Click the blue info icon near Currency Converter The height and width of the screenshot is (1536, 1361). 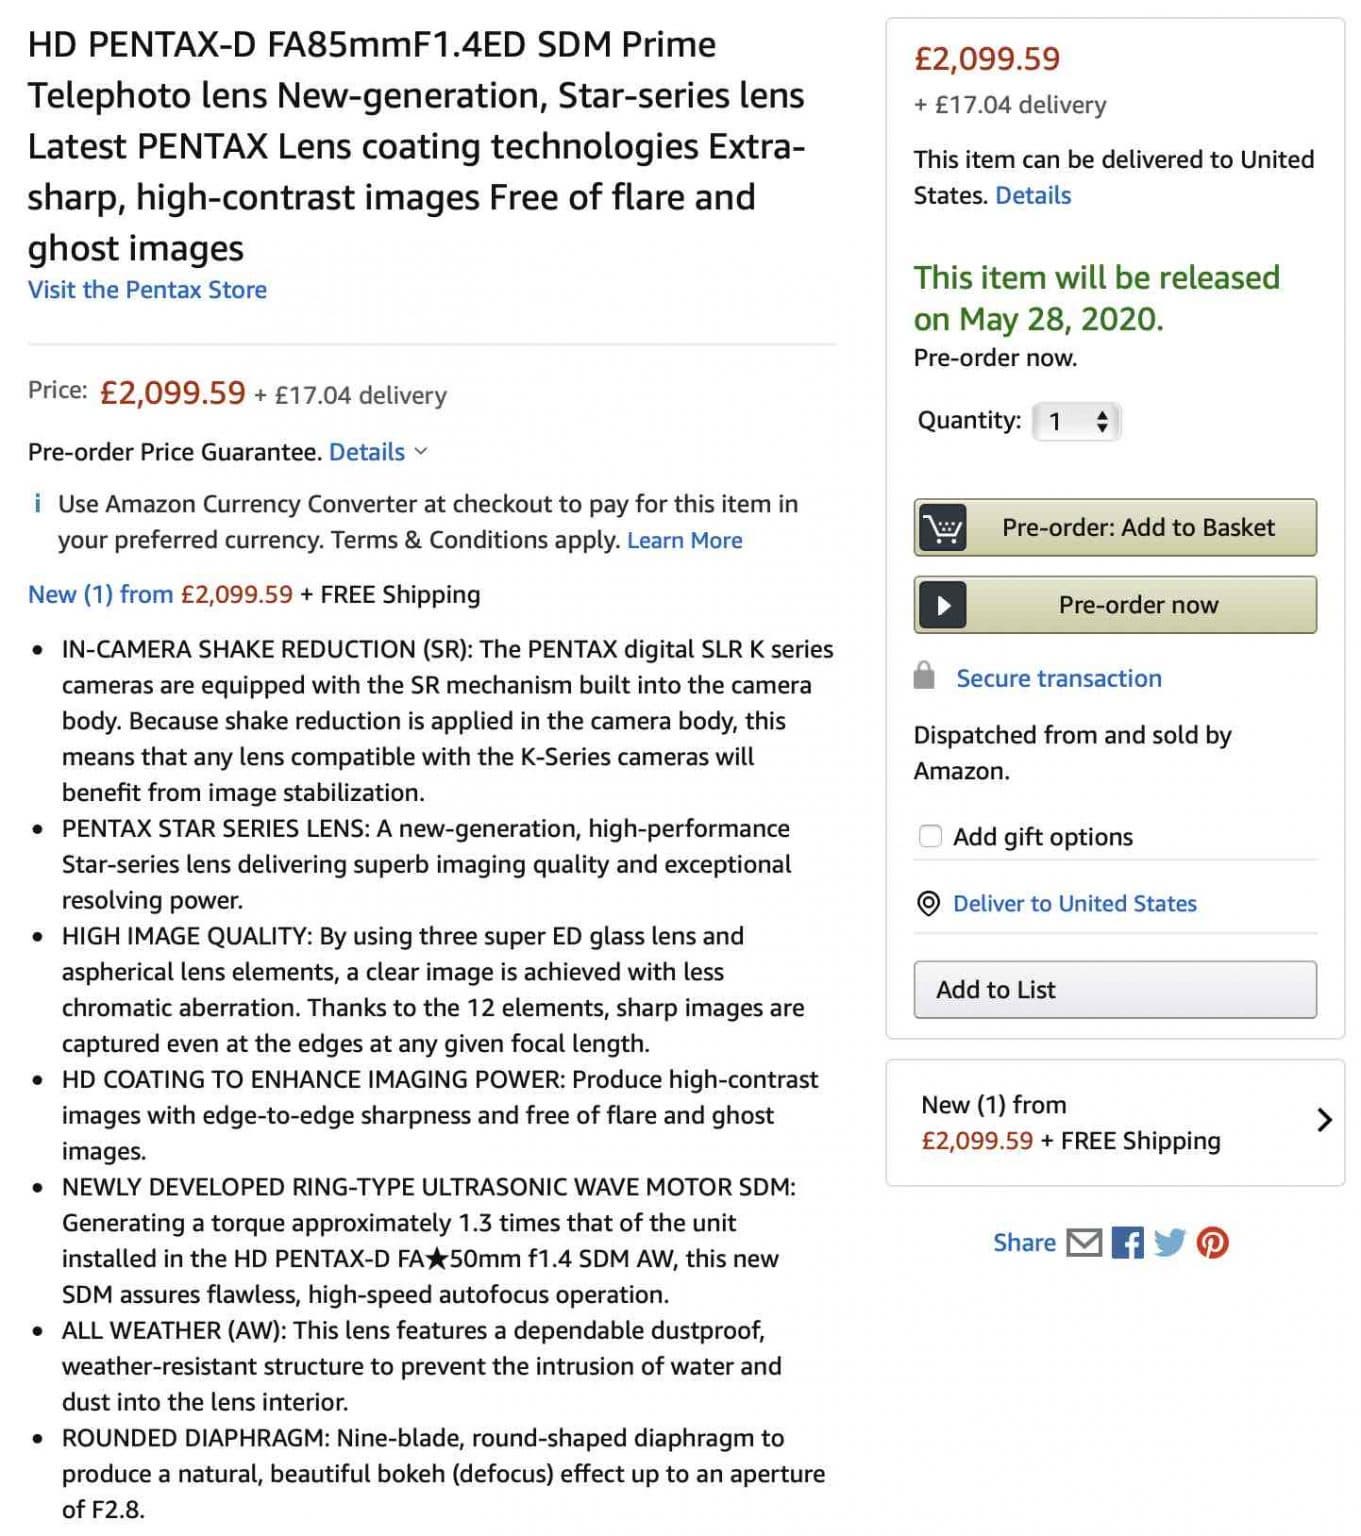coord(38,503)
